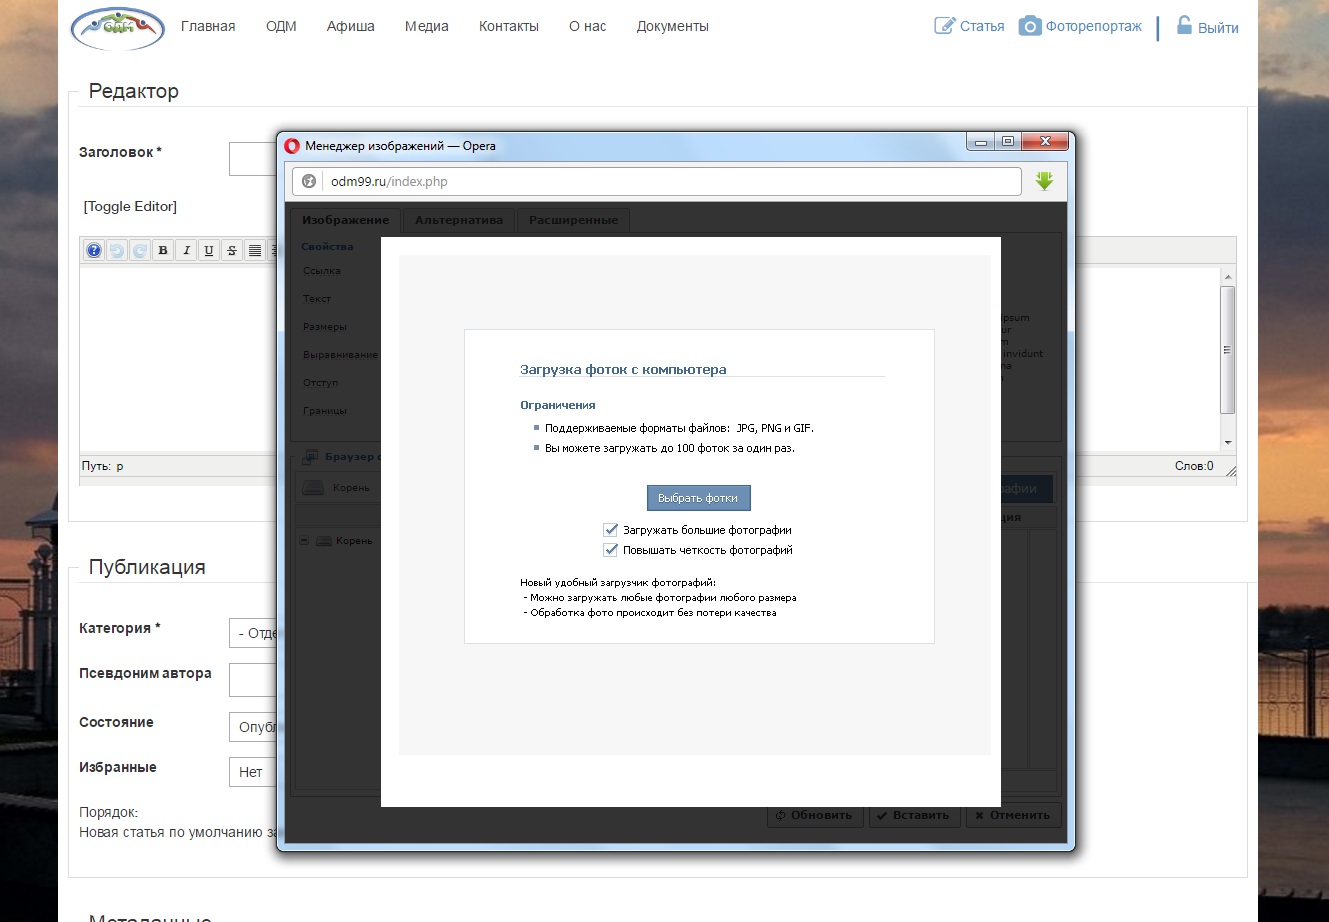Open the Фоторепортаж link in the header
Viewport: 1329px width, 922px height.
click(x=1094, y=26)
